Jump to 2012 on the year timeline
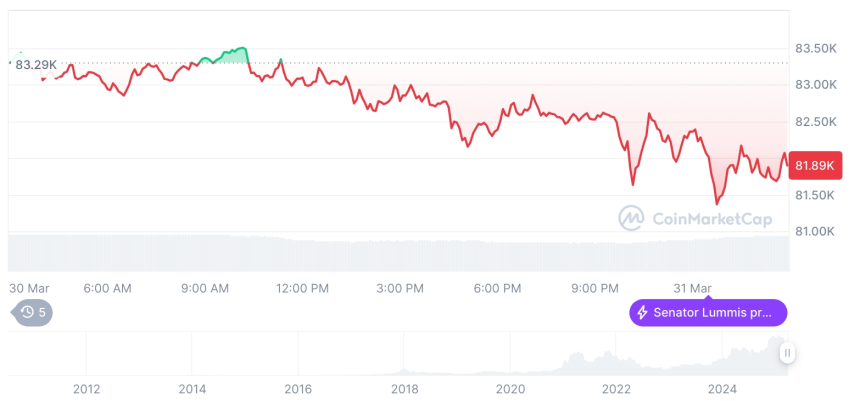860x401 pixels. (86, 389)
